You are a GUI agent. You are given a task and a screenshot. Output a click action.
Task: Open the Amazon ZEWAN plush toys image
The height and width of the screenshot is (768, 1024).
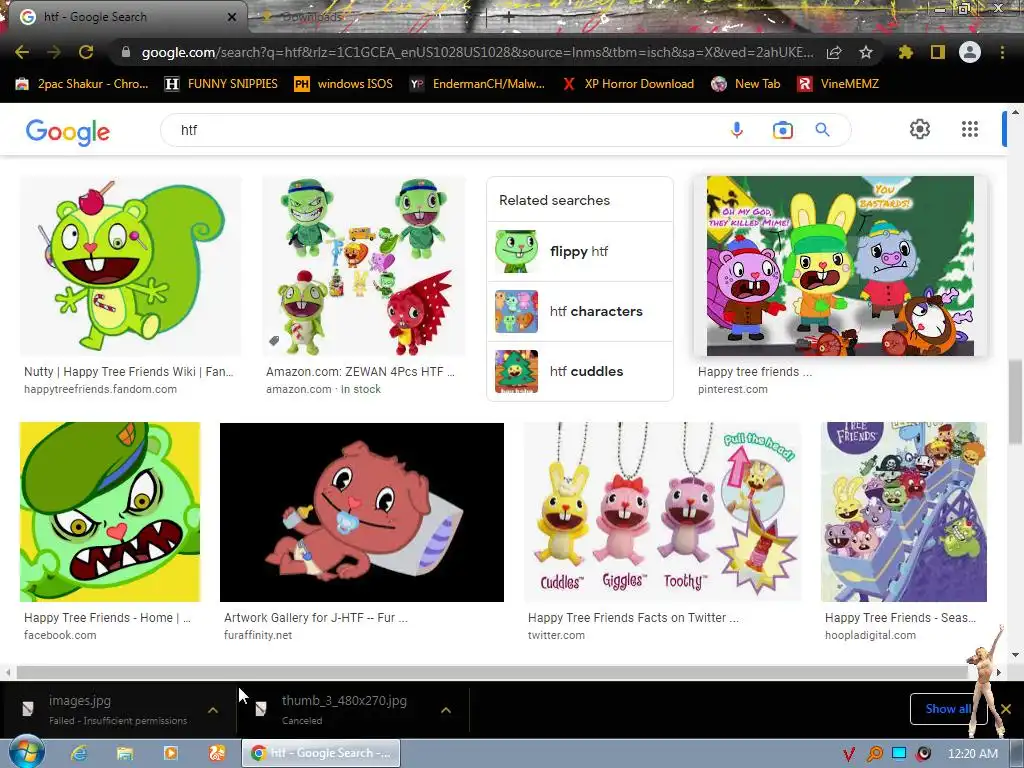click(364, 266)
